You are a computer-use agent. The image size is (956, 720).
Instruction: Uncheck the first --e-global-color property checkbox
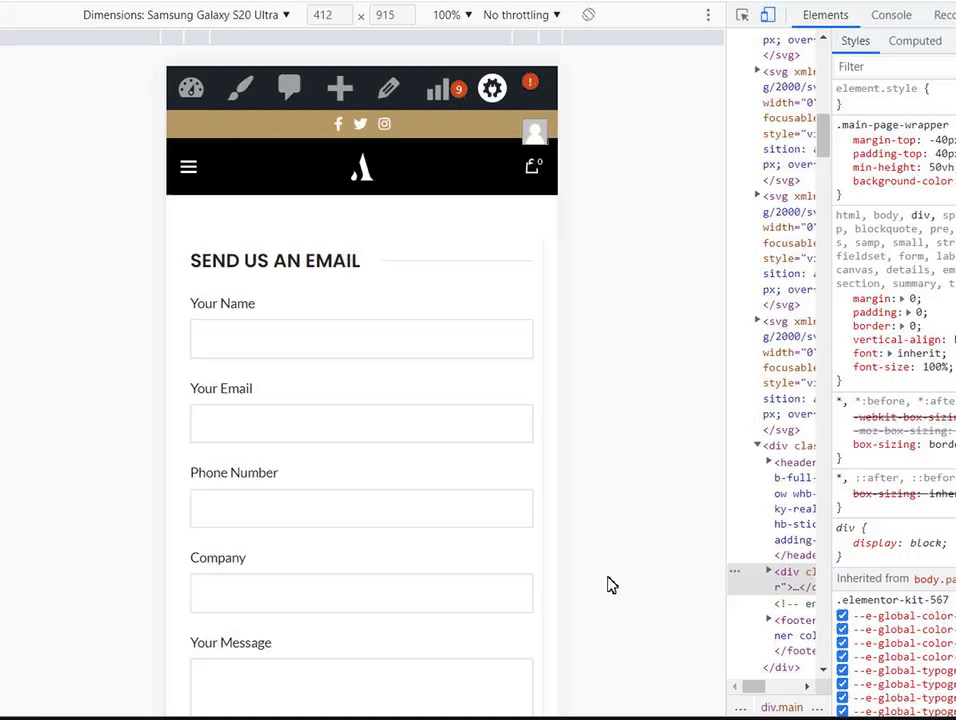coord(842,616)
